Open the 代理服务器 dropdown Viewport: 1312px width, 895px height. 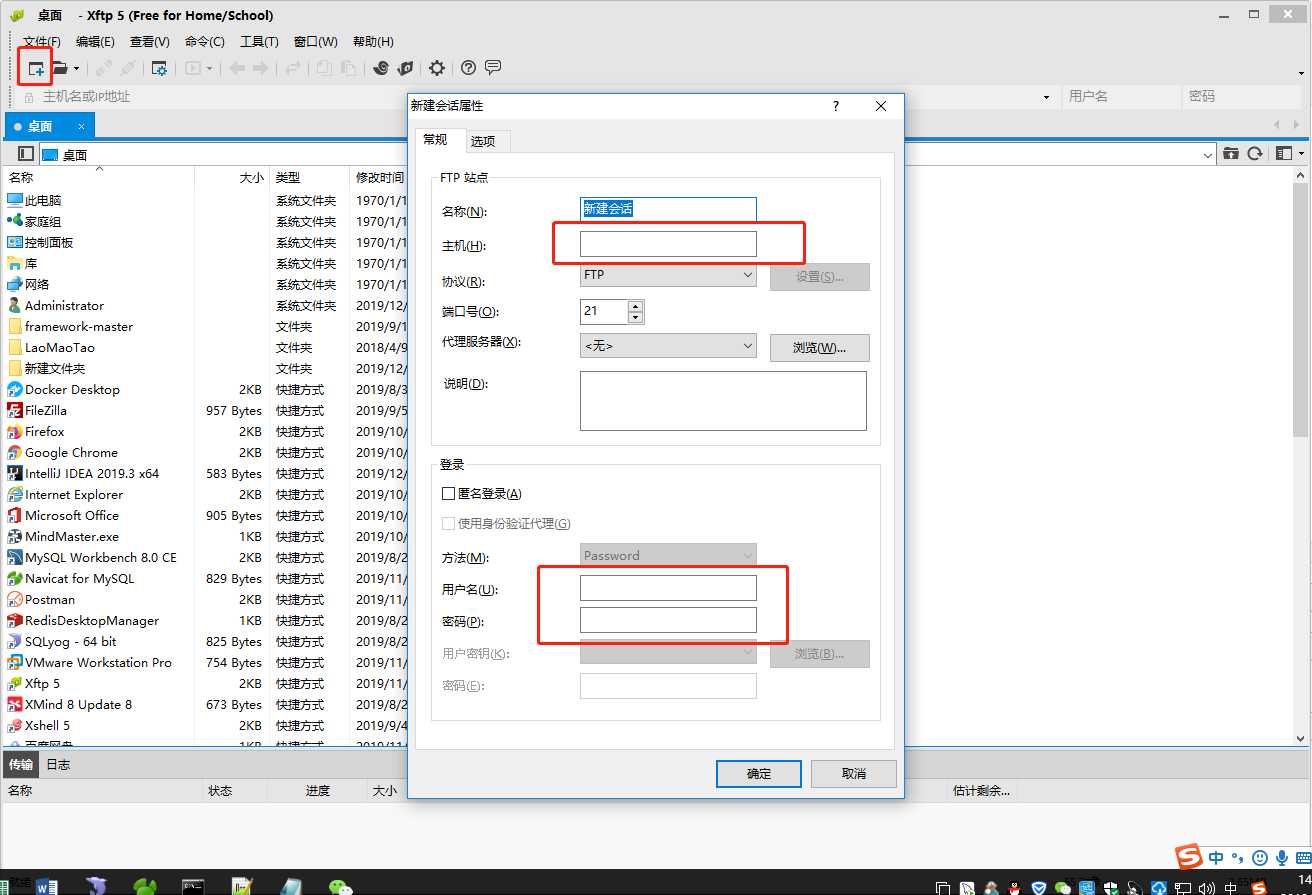668,346
